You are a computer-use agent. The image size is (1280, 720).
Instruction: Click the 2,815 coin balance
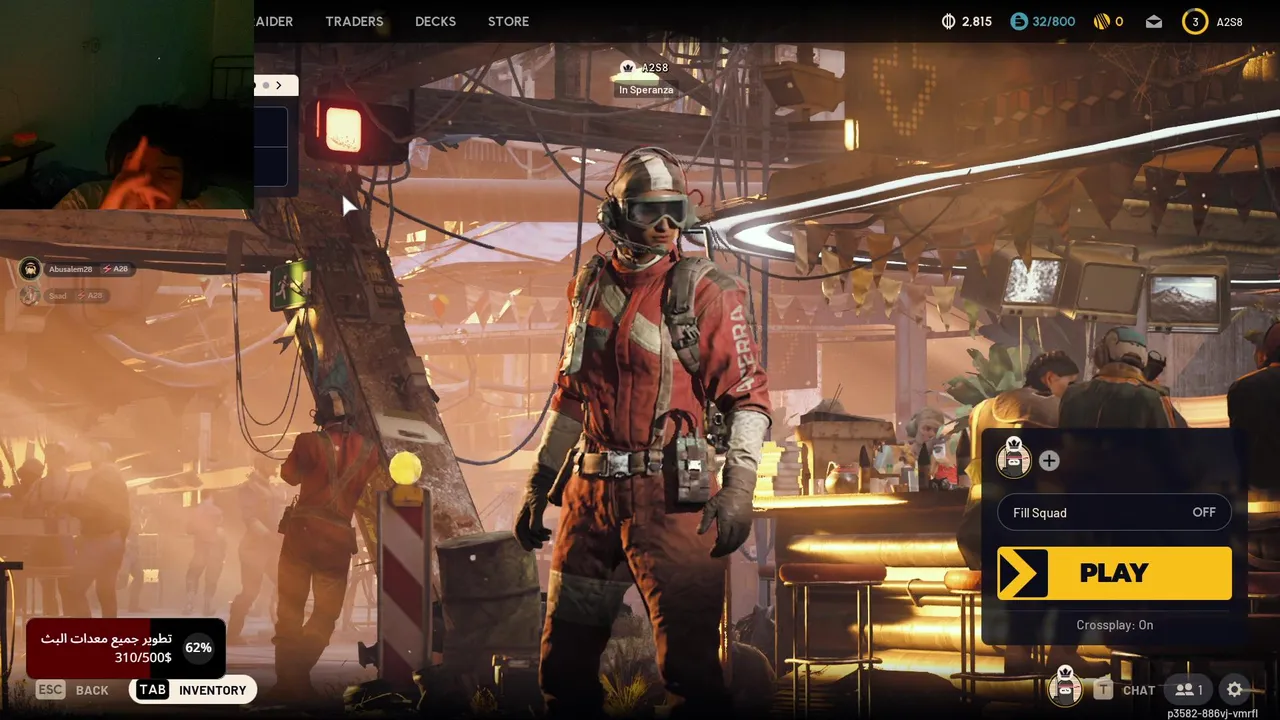pyautogui.click(x=976, y=21)
